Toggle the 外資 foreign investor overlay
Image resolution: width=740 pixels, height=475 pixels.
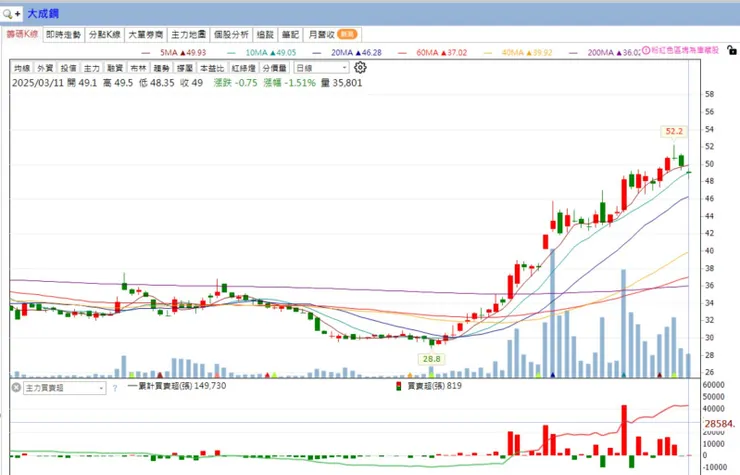(45, 68)
